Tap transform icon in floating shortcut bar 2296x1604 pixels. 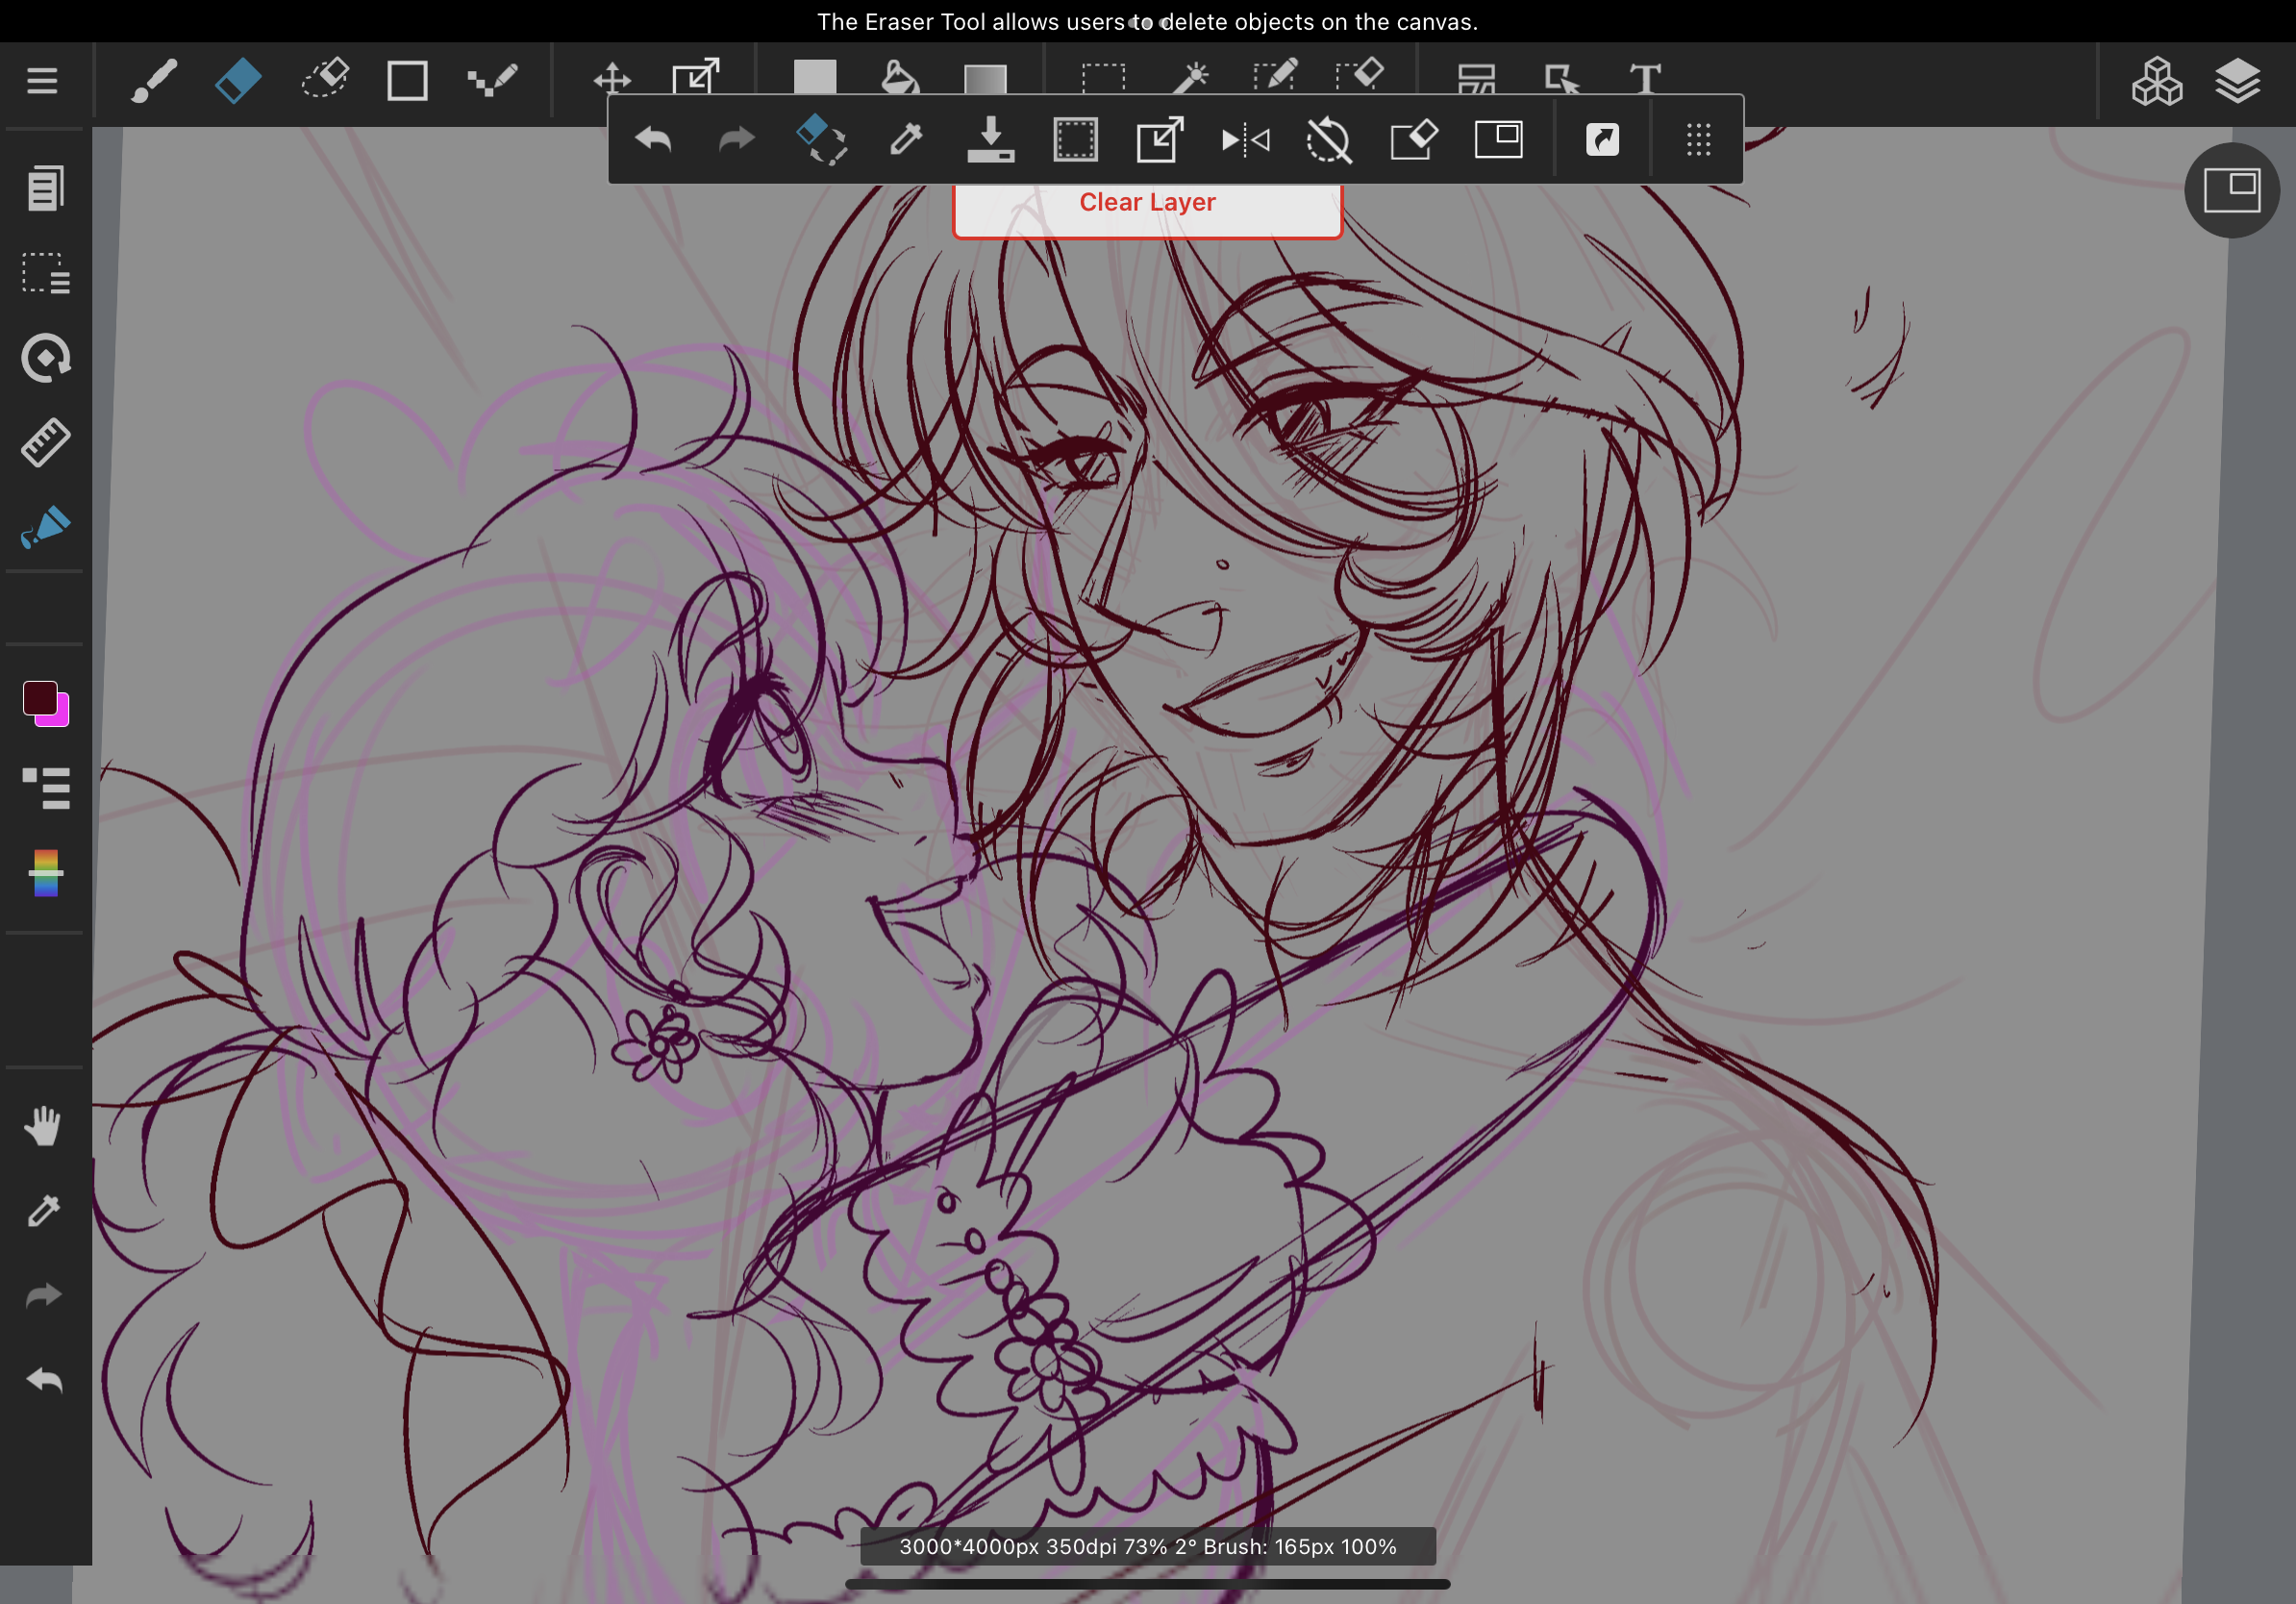tap(1160, 139)
